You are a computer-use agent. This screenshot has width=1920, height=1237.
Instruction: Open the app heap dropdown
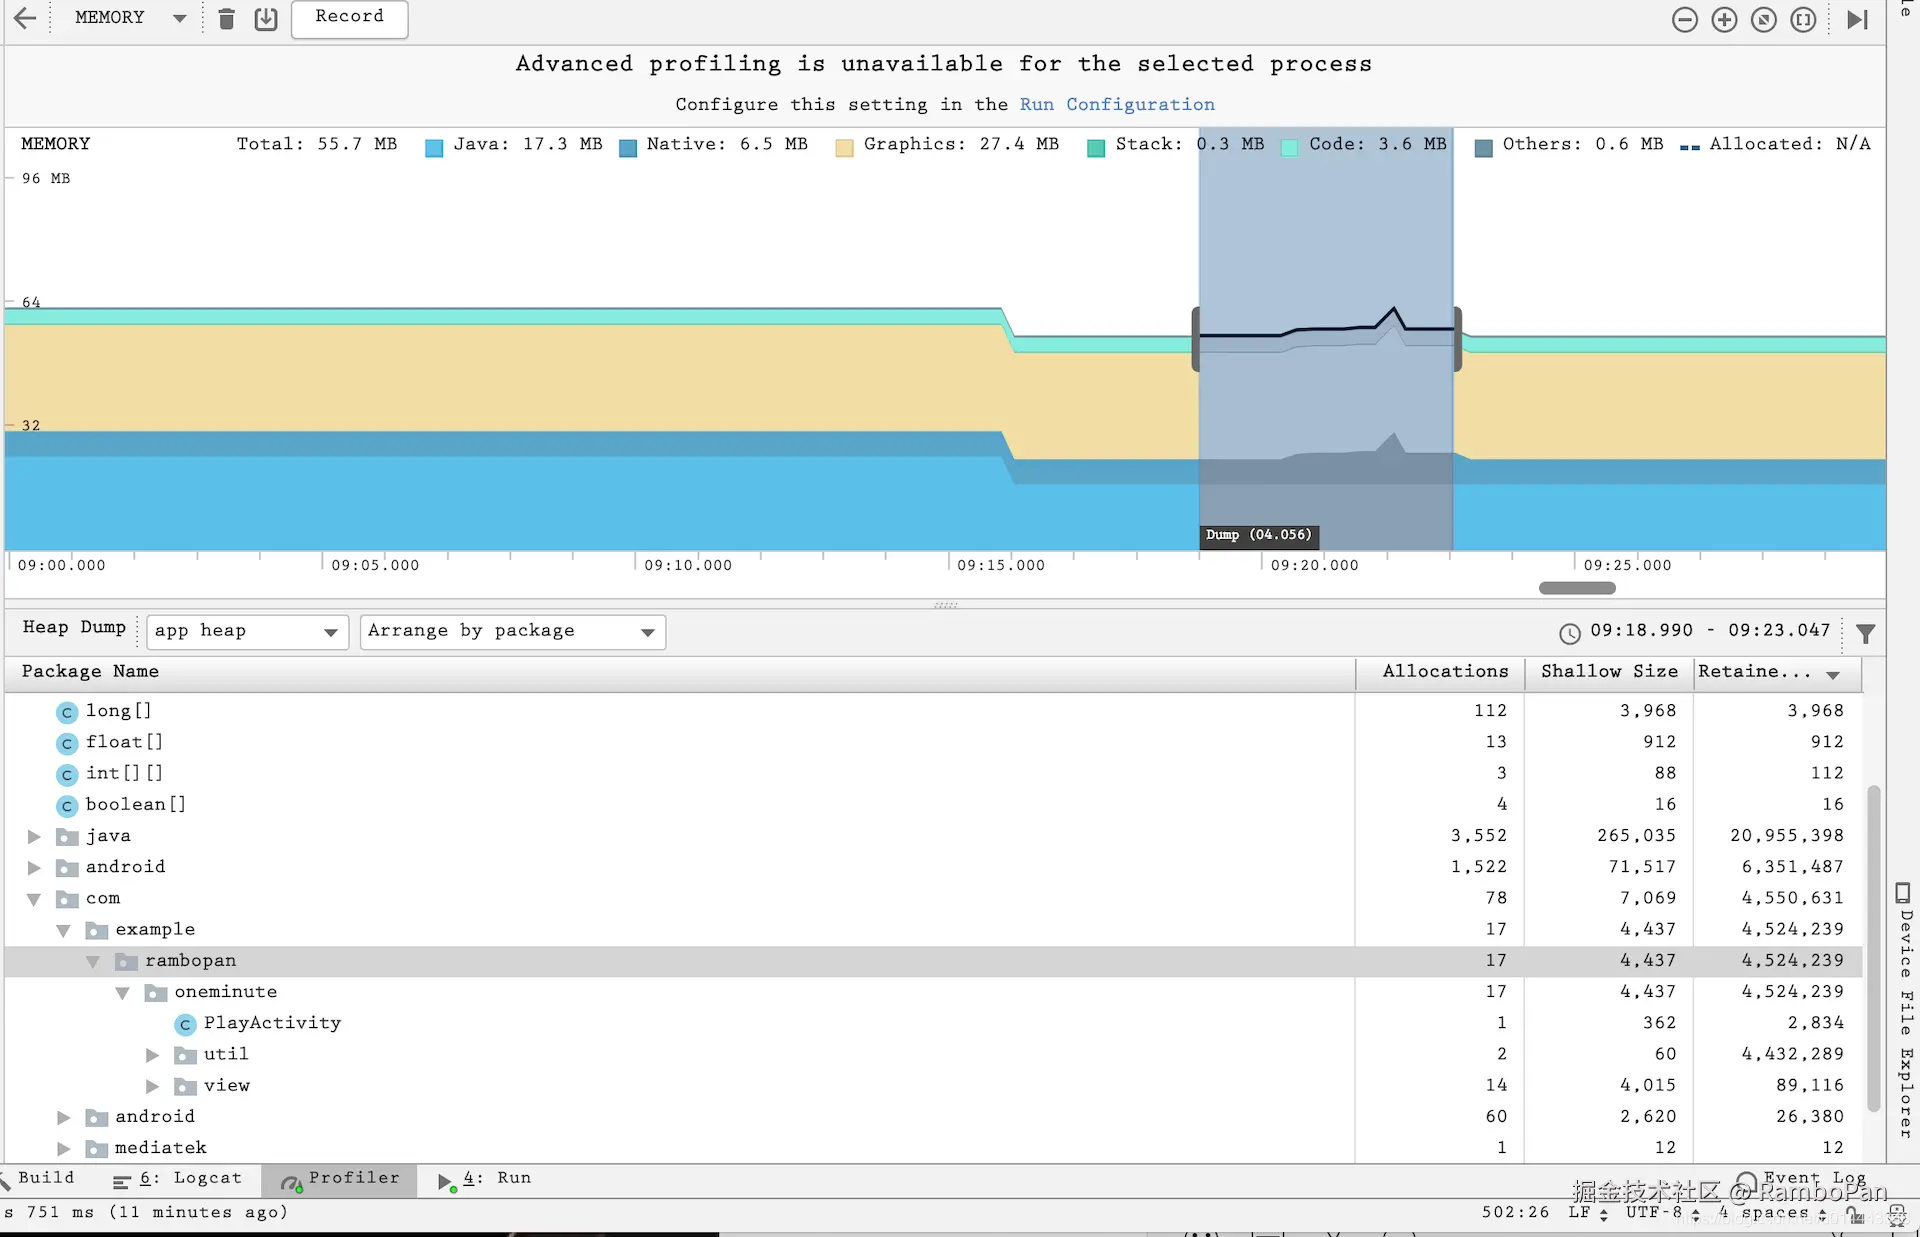pos(247,631)
